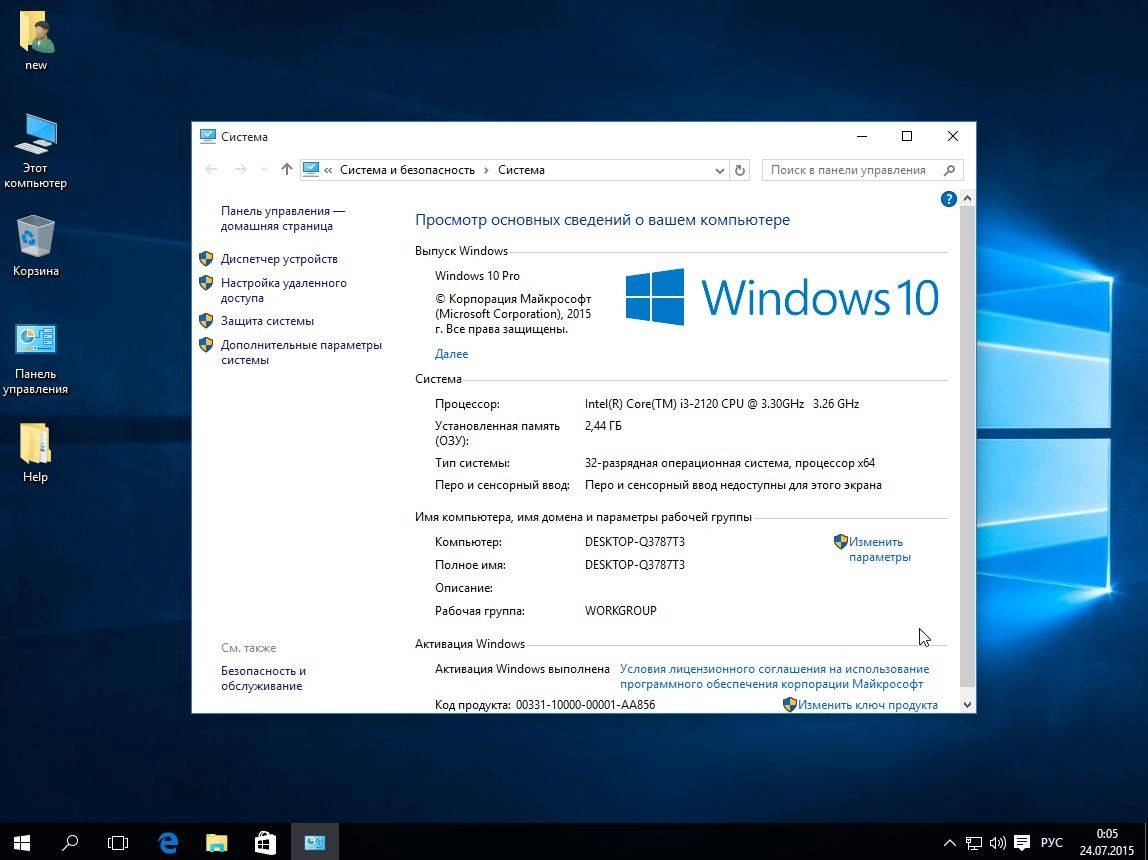Click the Система window title icon
Image resolution: width=1148 pixels, height=860 pixels.
[208, 136]
